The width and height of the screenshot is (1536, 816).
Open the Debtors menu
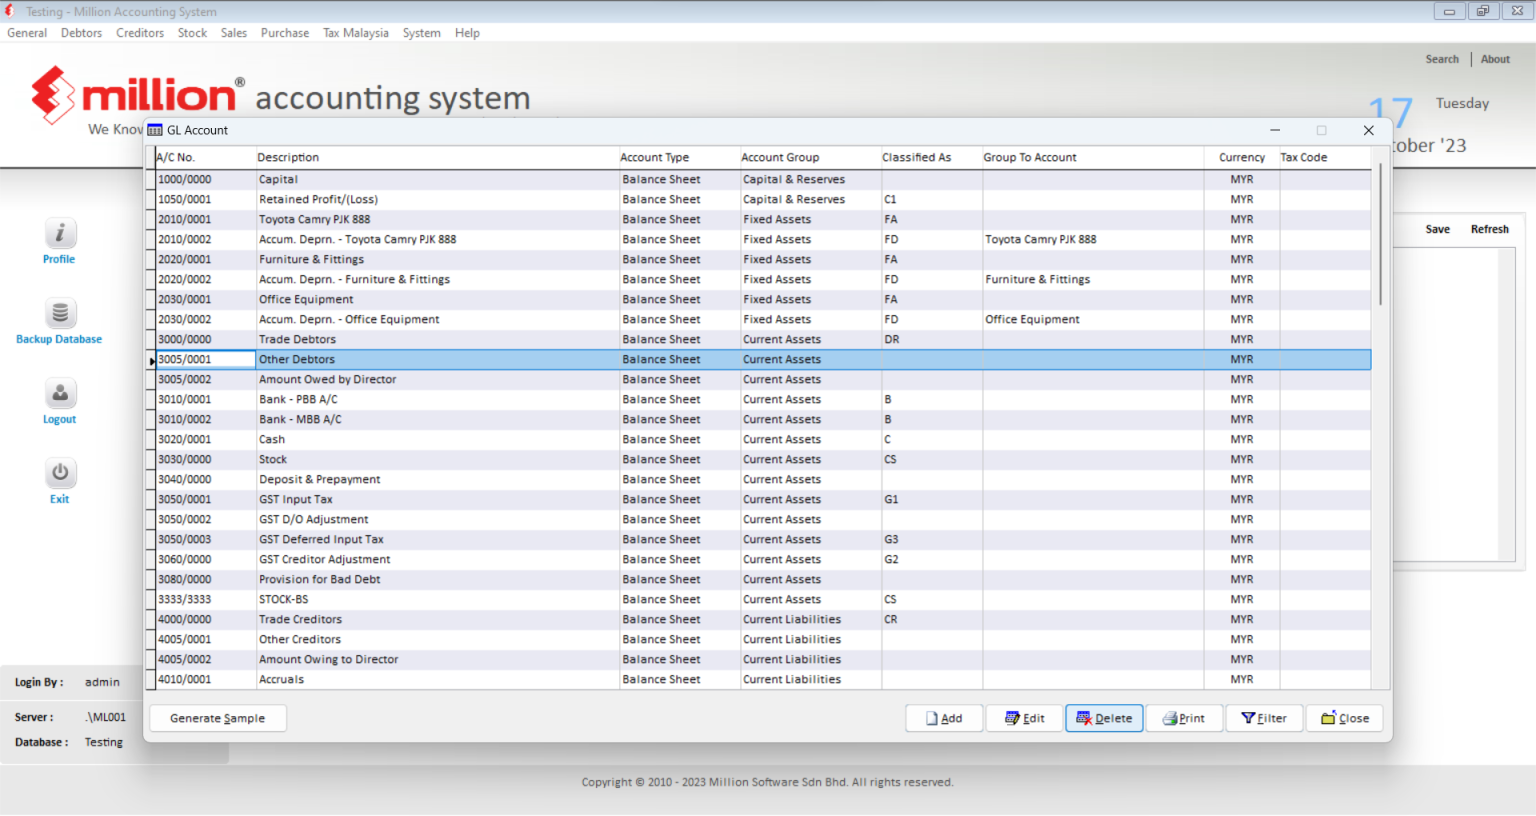click(x=81, y=33)
